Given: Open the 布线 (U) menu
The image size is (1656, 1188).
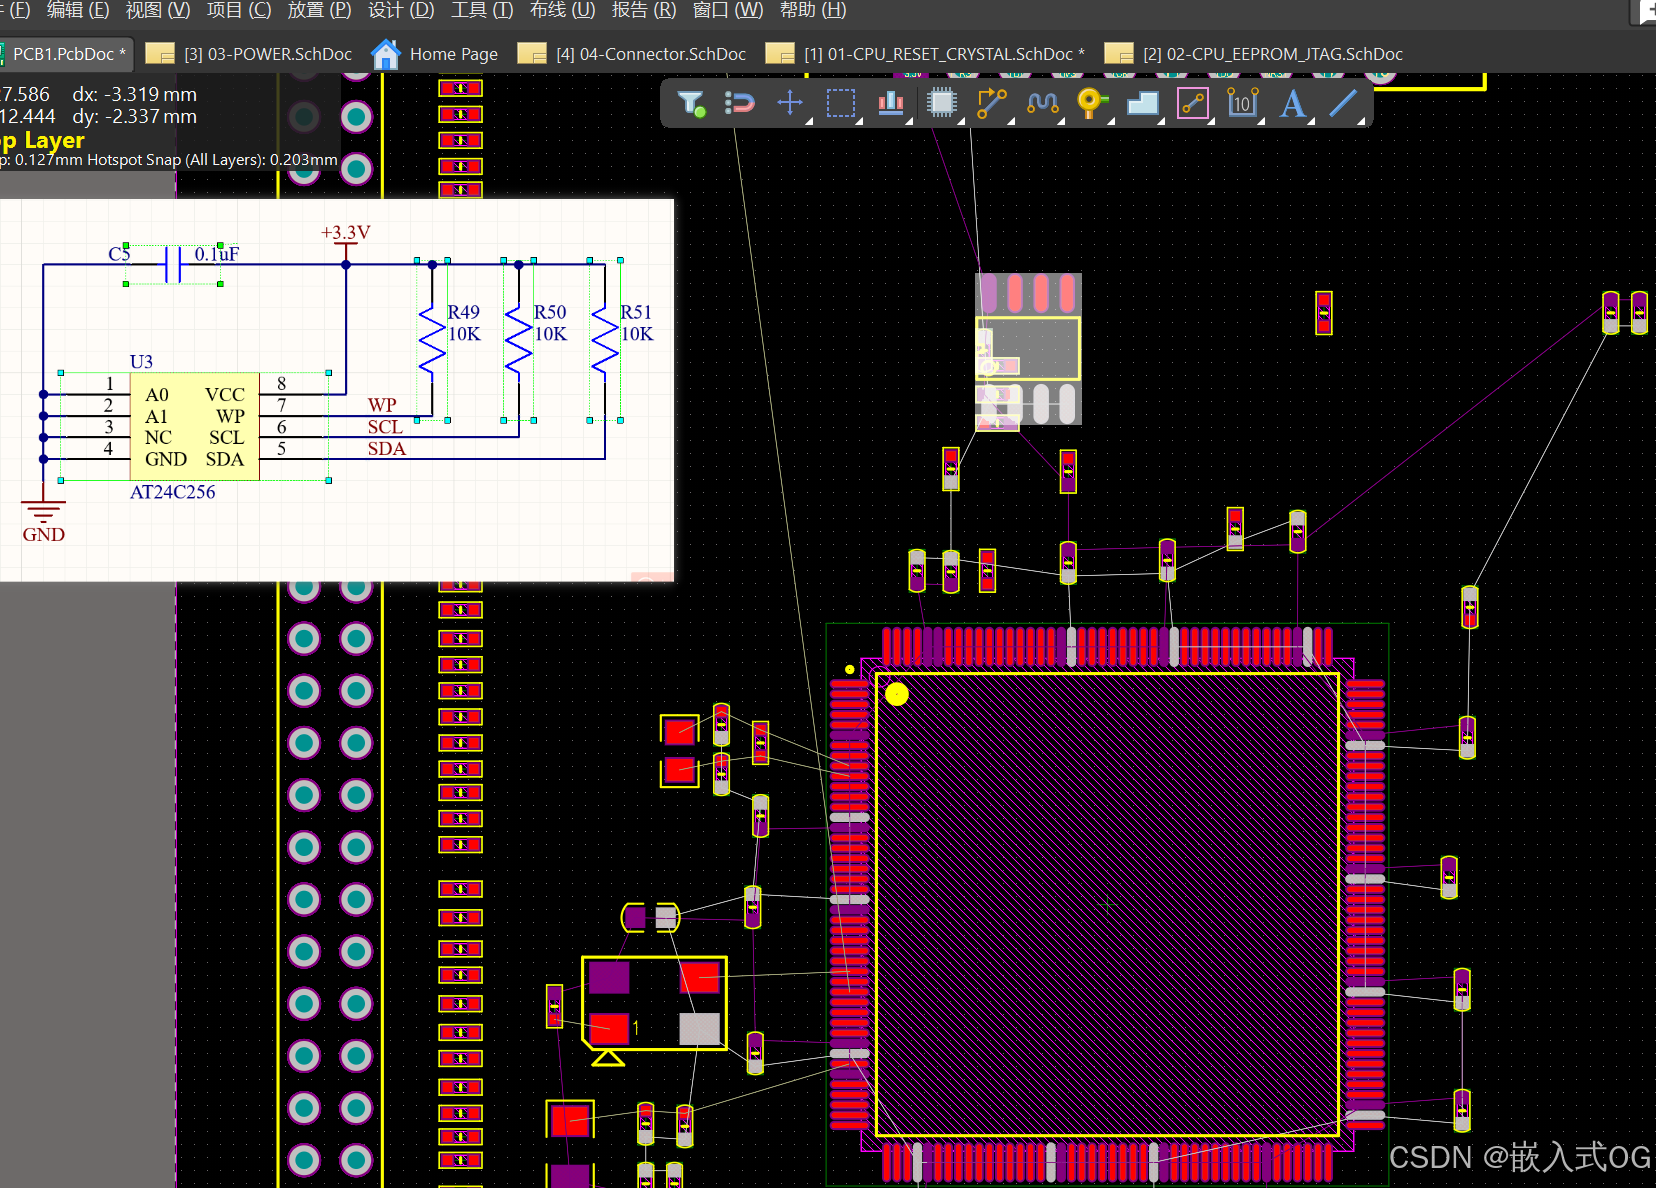Looking at the screenshot, I should tap(562, 10).
